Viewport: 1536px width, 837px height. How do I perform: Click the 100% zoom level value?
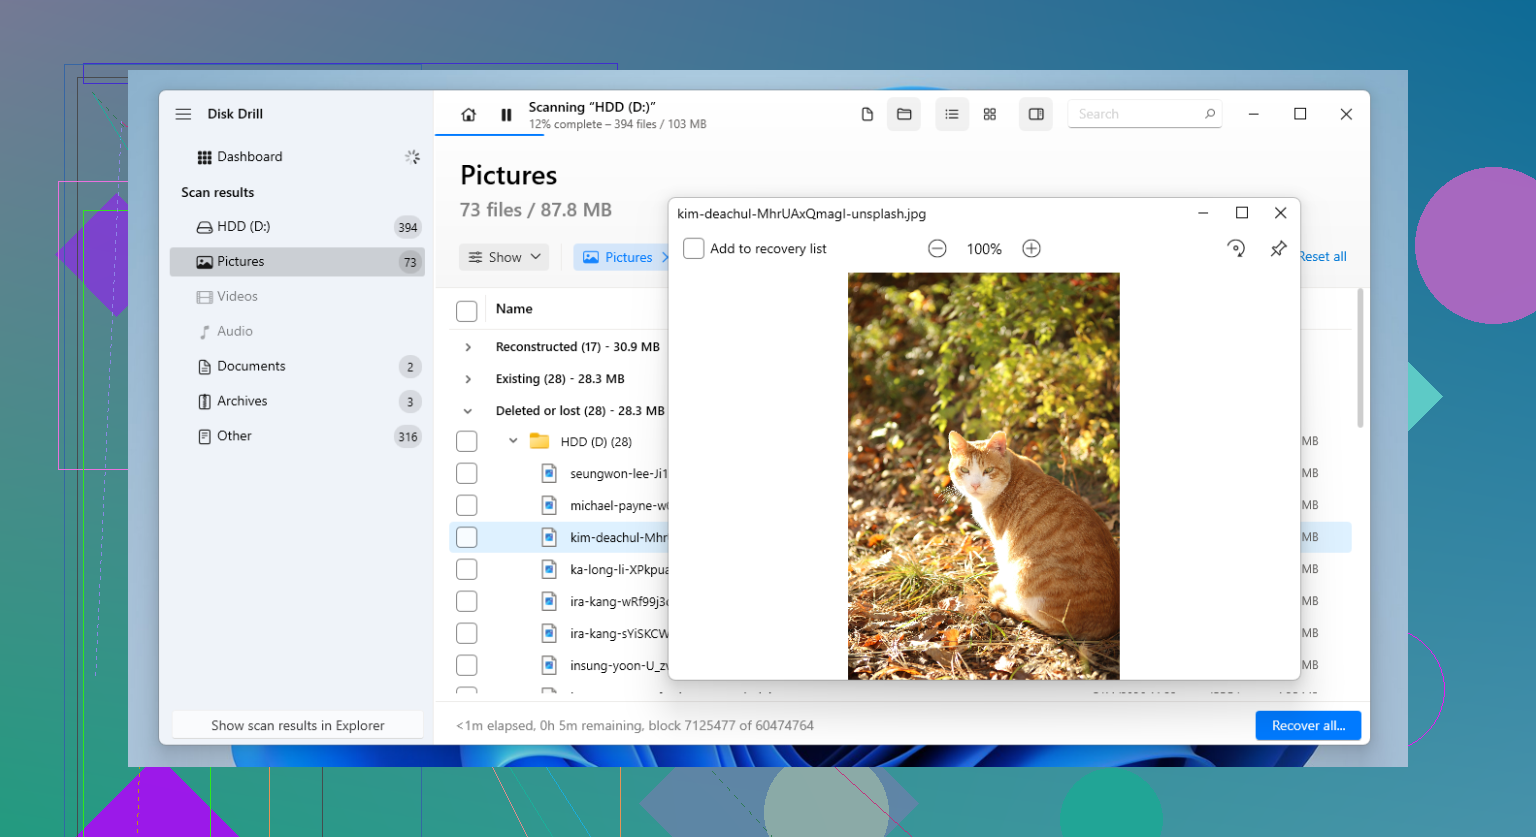[984, 249]
